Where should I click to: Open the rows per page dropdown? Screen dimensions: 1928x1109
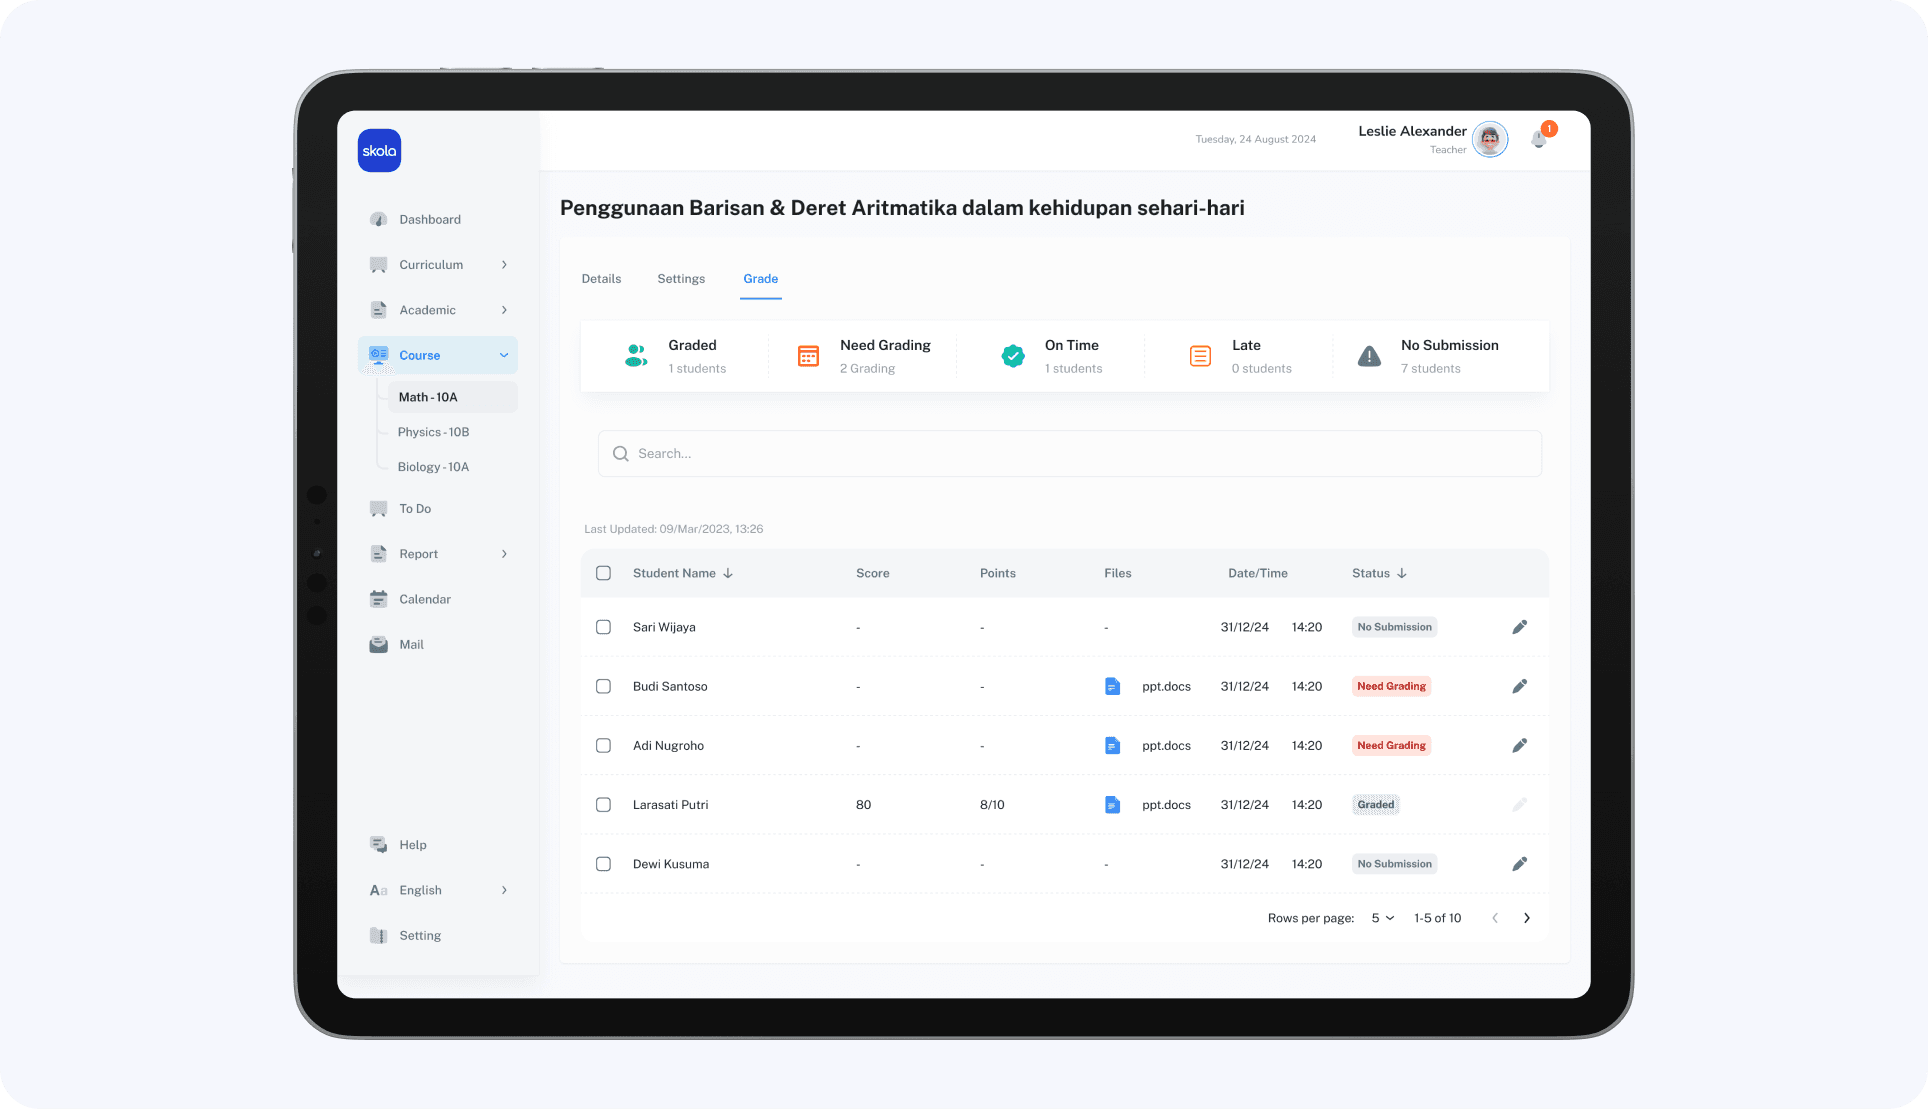pos(1382,918)
